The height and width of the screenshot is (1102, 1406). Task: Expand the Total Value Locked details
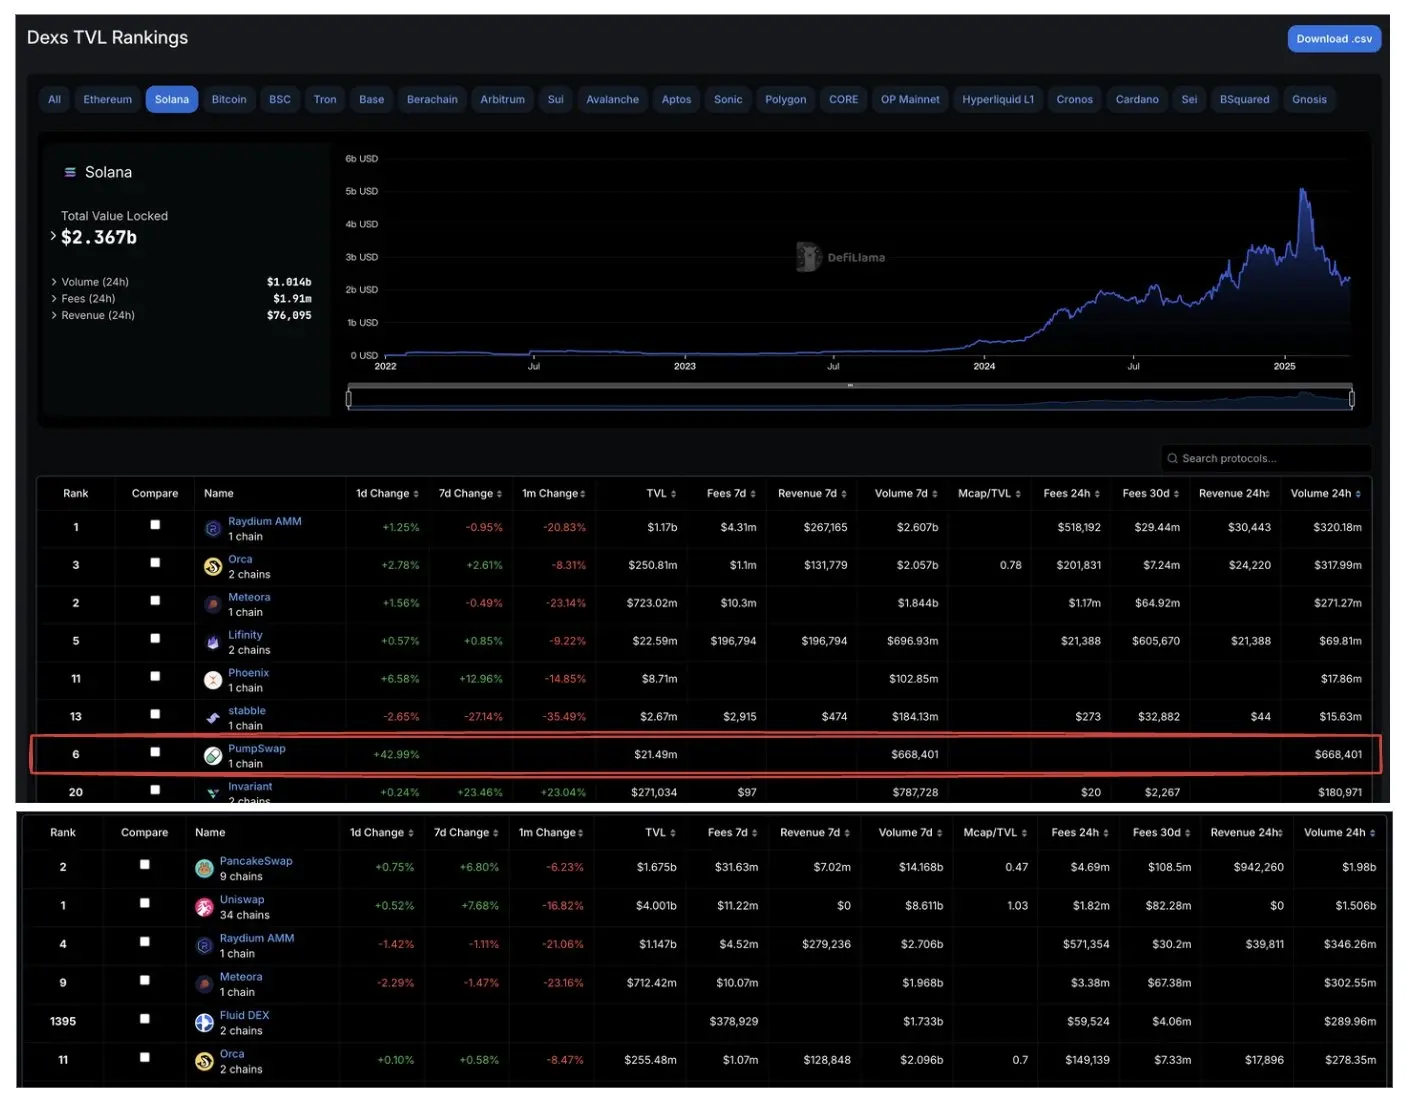pos(52,236)
